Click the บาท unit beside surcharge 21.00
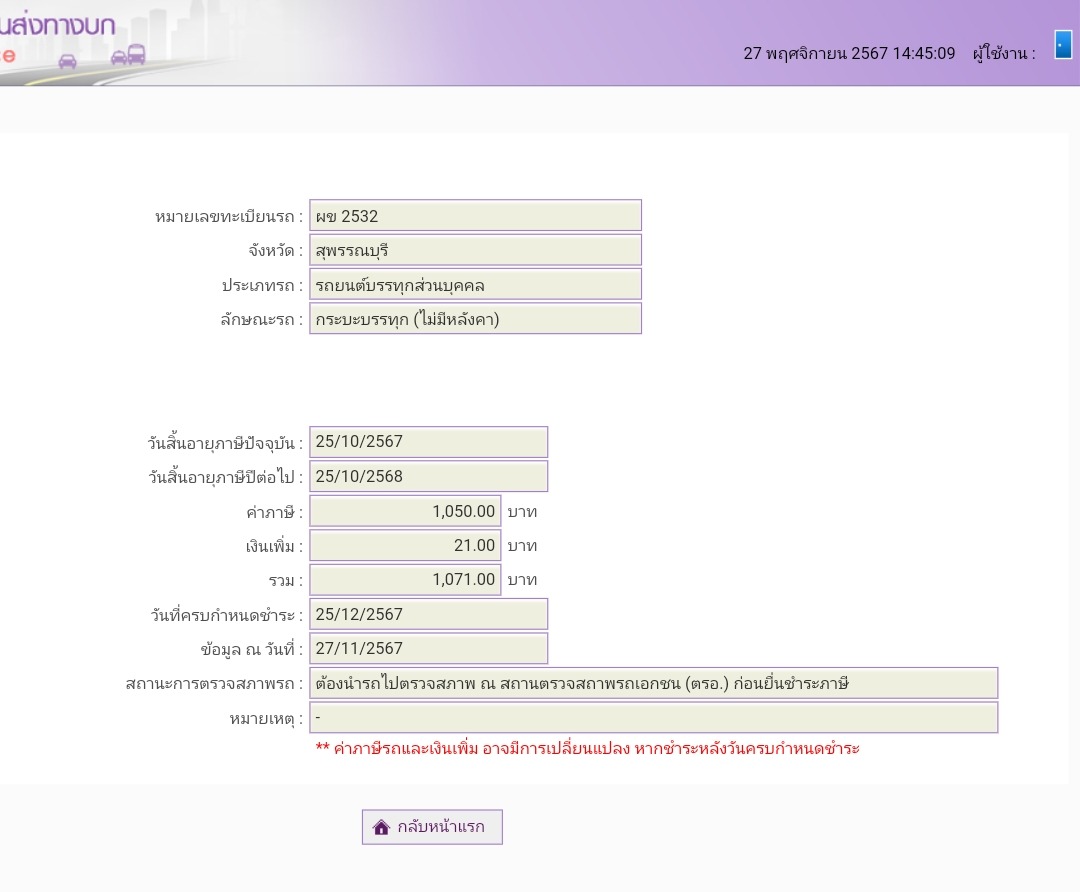 pos(522,546)
